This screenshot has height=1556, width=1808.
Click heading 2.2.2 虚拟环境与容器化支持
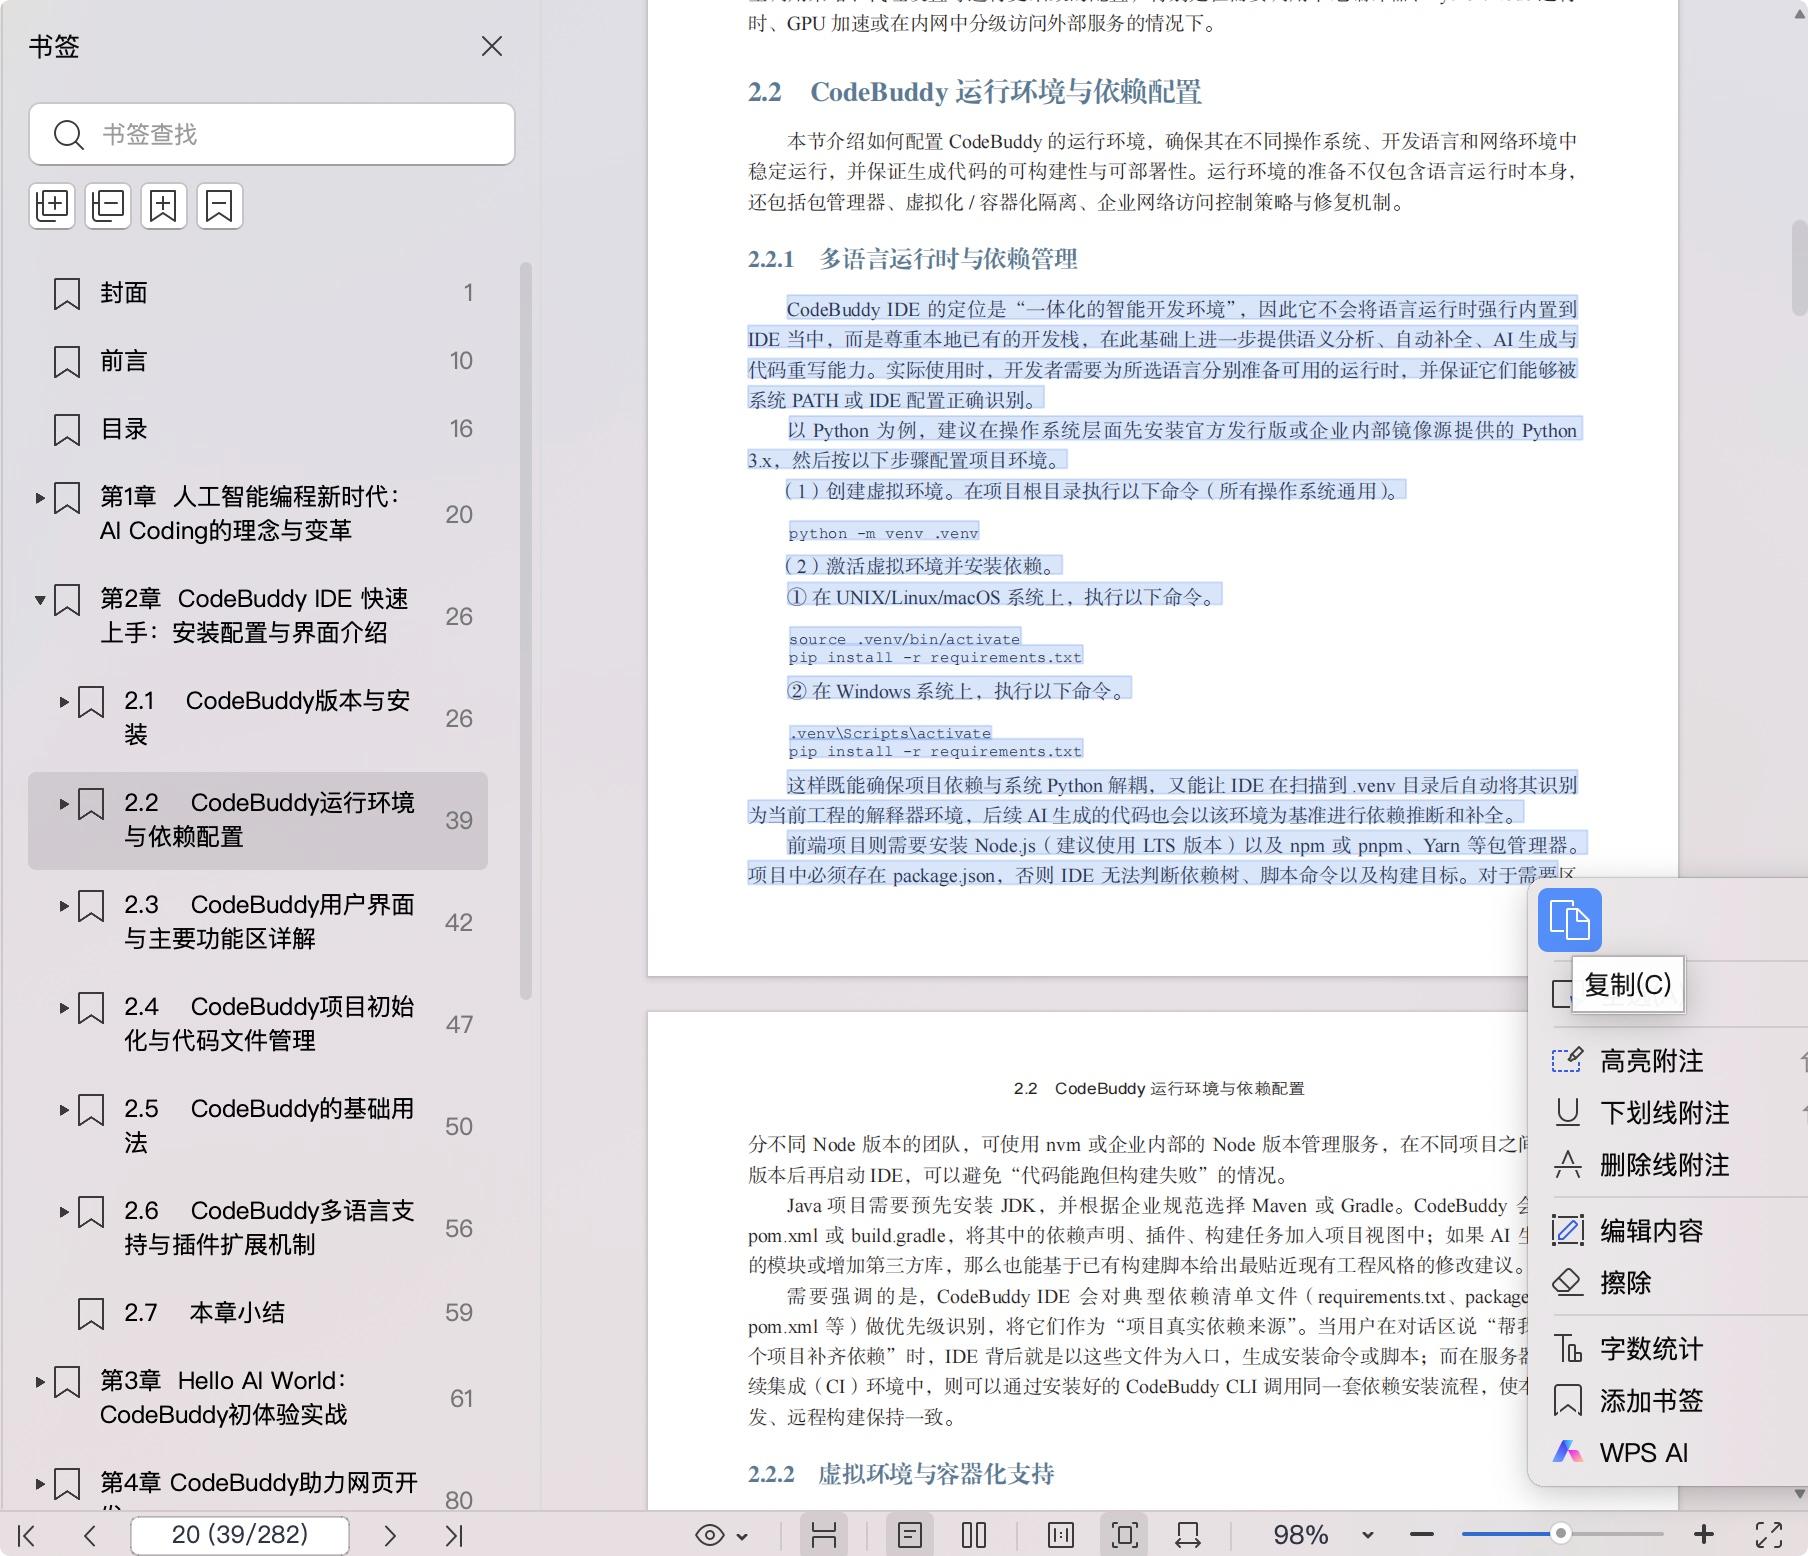click(901, 1474)
